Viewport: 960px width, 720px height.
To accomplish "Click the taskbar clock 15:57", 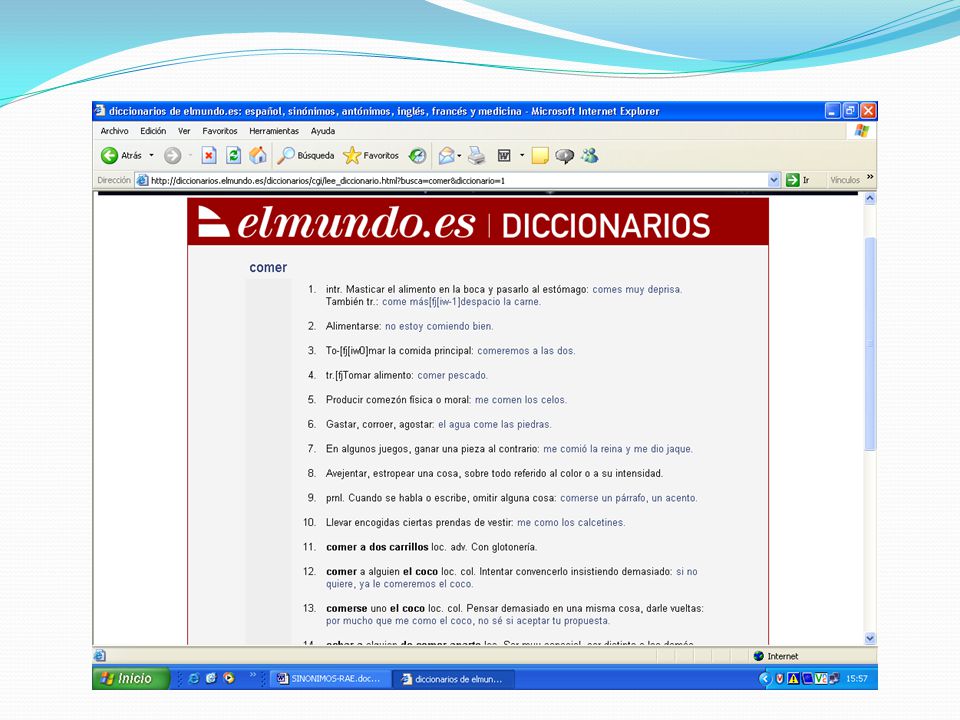I will [x=857, y=679].
